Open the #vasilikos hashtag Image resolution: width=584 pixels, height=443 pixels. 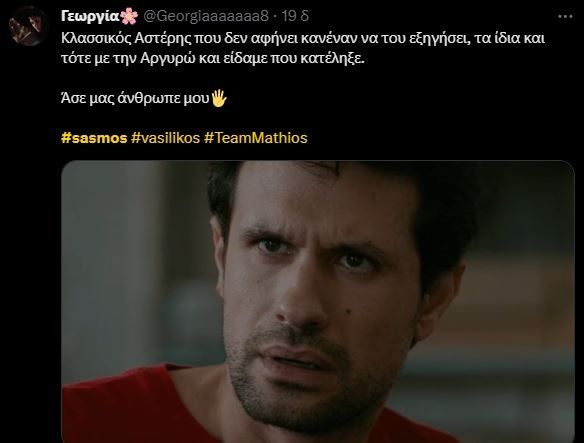pyautogui.click(x=165, y=138)
